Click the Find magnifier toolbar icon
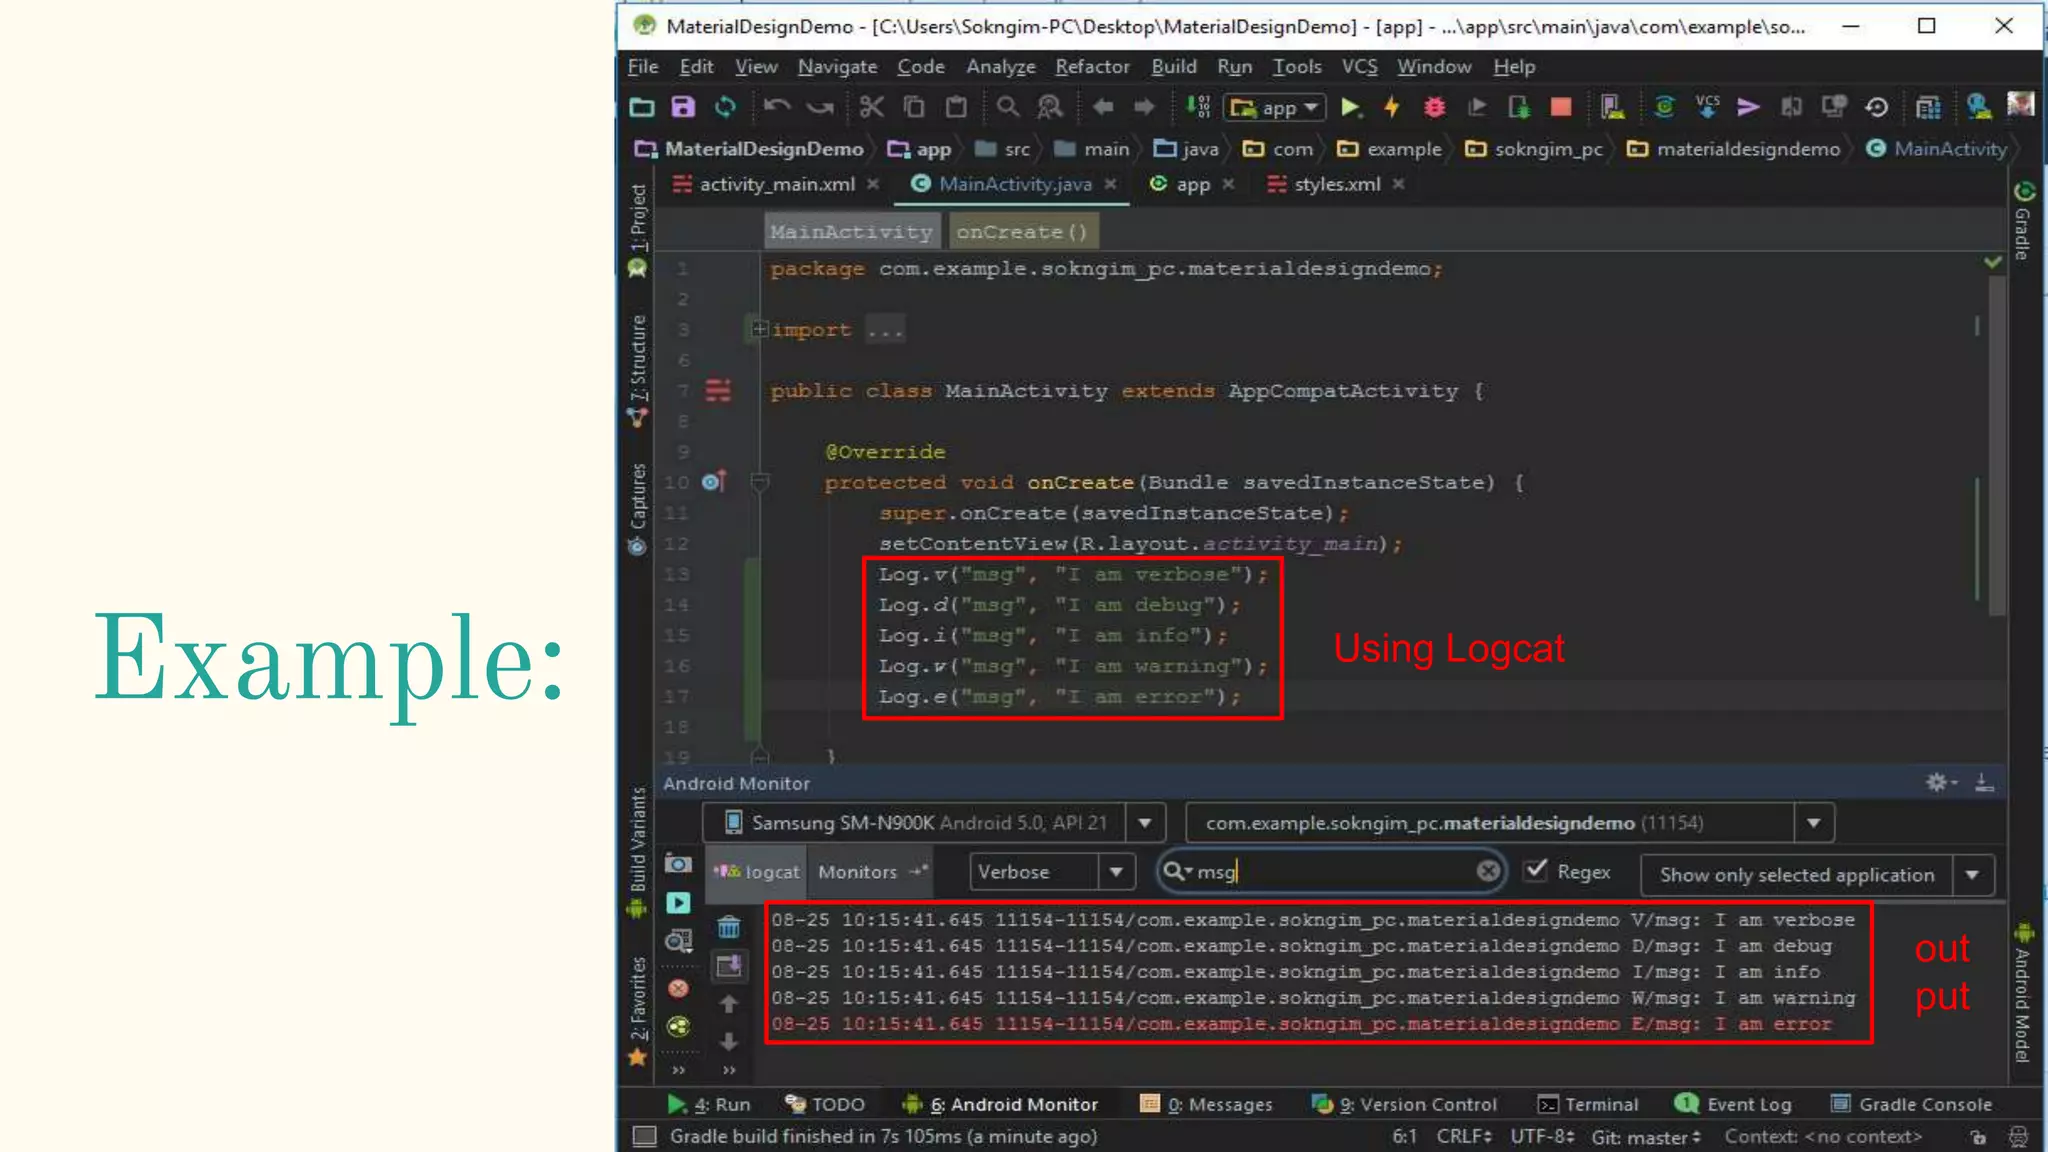This screenshot has width=2048, height=1152. [x=1007, y=107]
